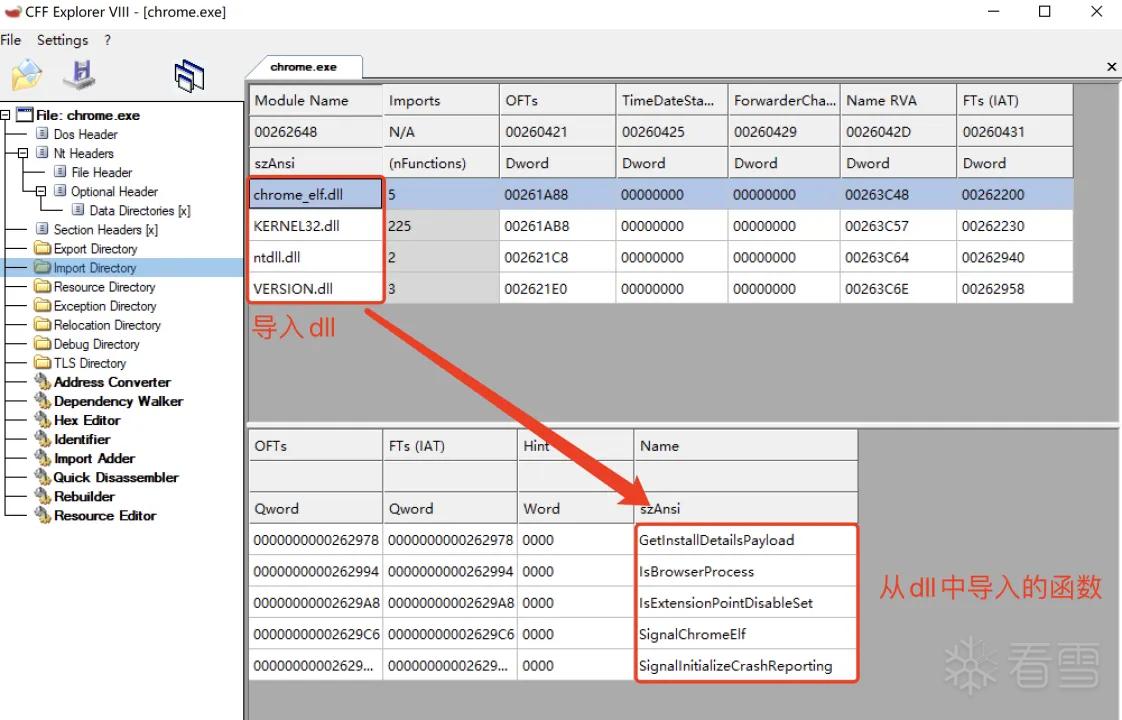Open the Resource Editor tool

104,515
